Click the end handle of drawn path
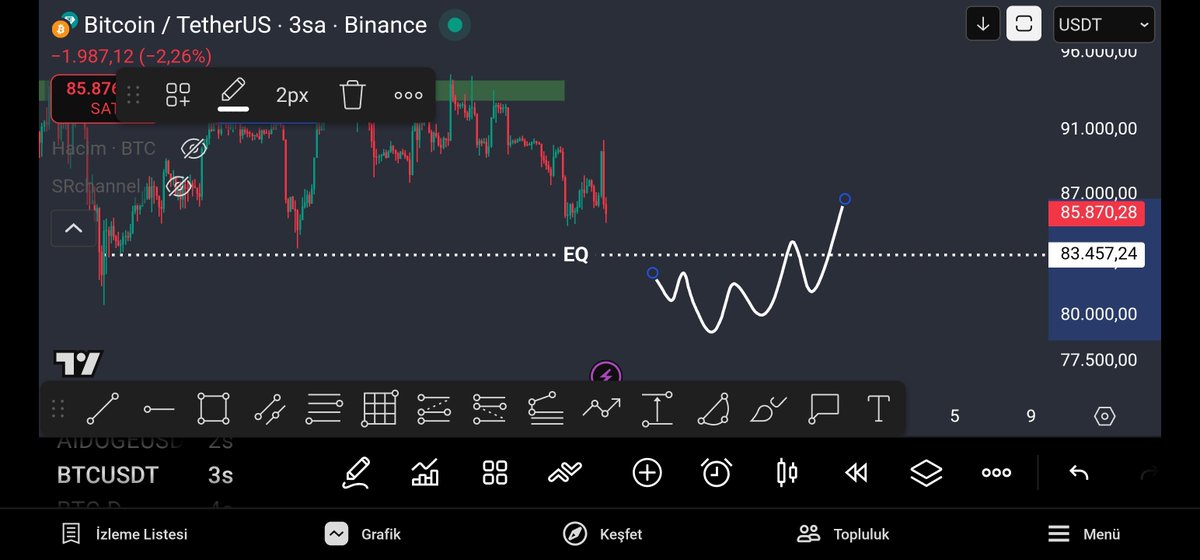 pyautogui.click(x=845, y=200)
